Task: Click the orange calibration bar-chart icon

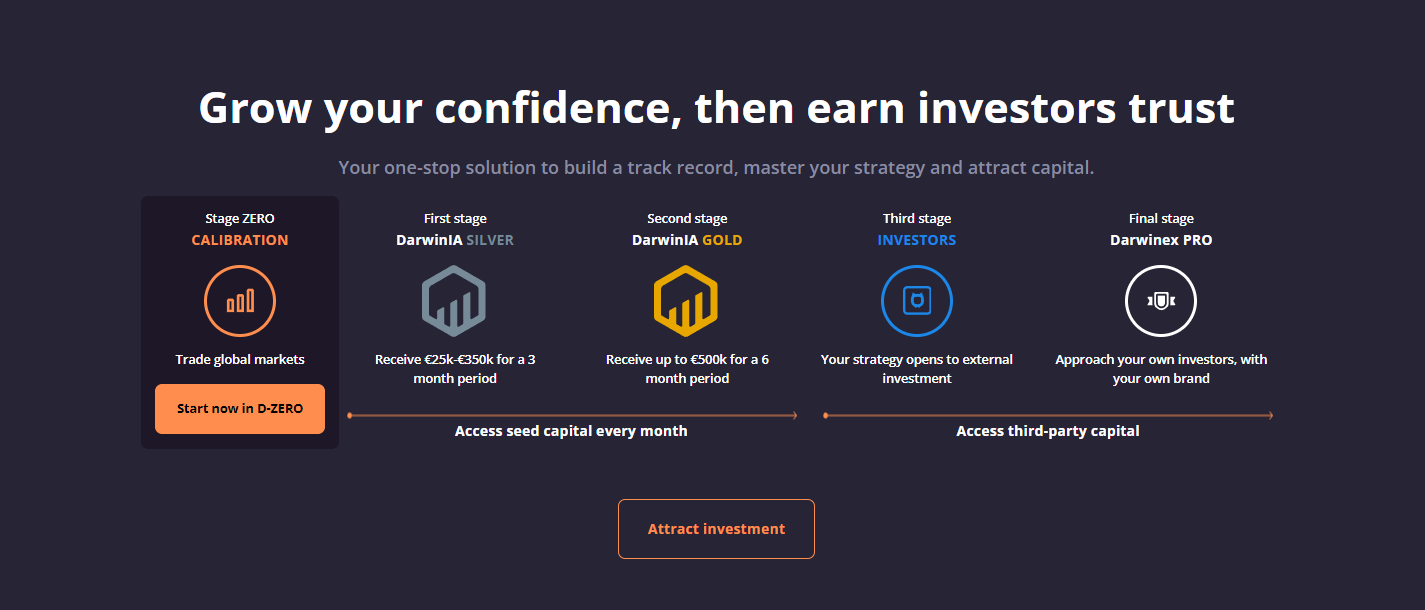Action: (x=240, y=300)
